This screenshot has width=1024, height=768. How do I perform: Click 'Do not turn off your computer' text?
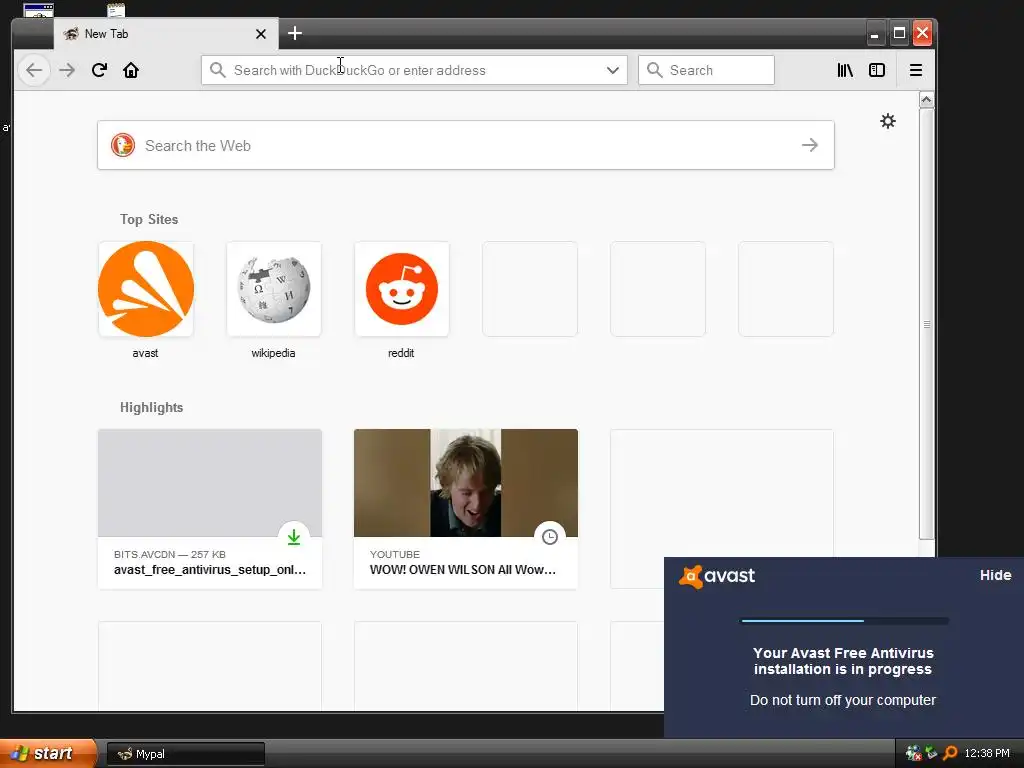(x=842, y=700)
